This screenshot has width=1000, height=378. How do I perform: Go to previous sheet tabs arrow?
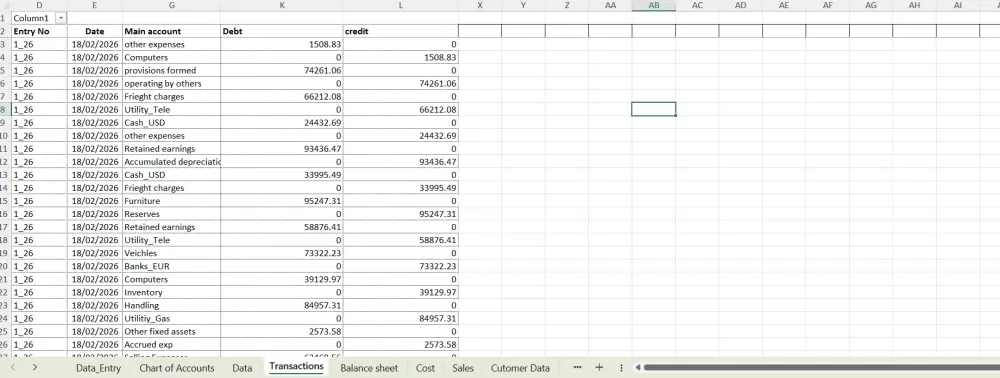coord(13,367)
